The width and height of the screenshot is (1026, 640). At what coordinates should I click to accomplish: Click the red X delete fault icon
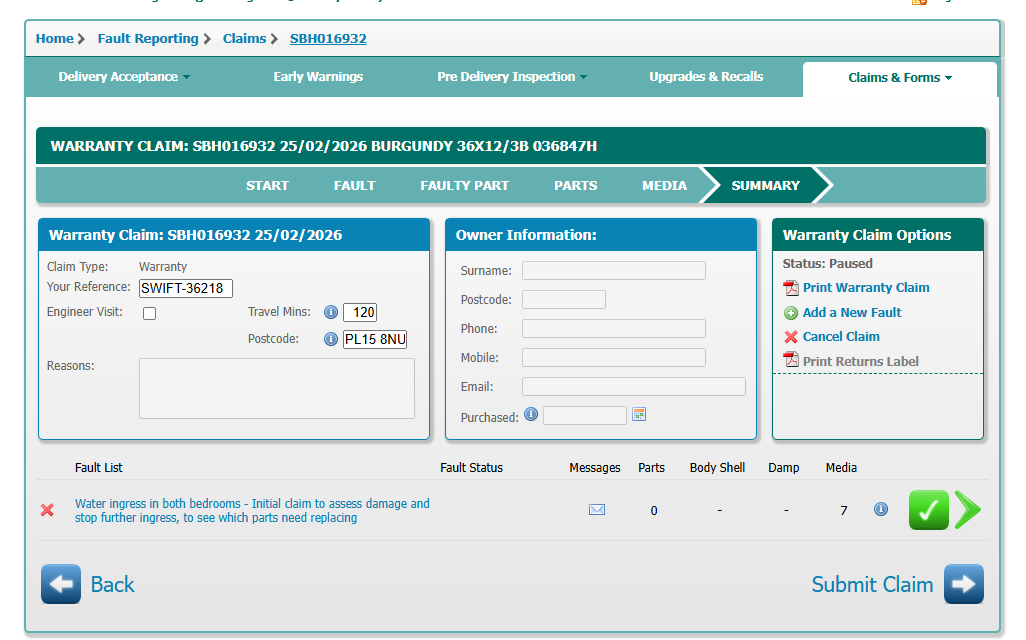[47, 510]
